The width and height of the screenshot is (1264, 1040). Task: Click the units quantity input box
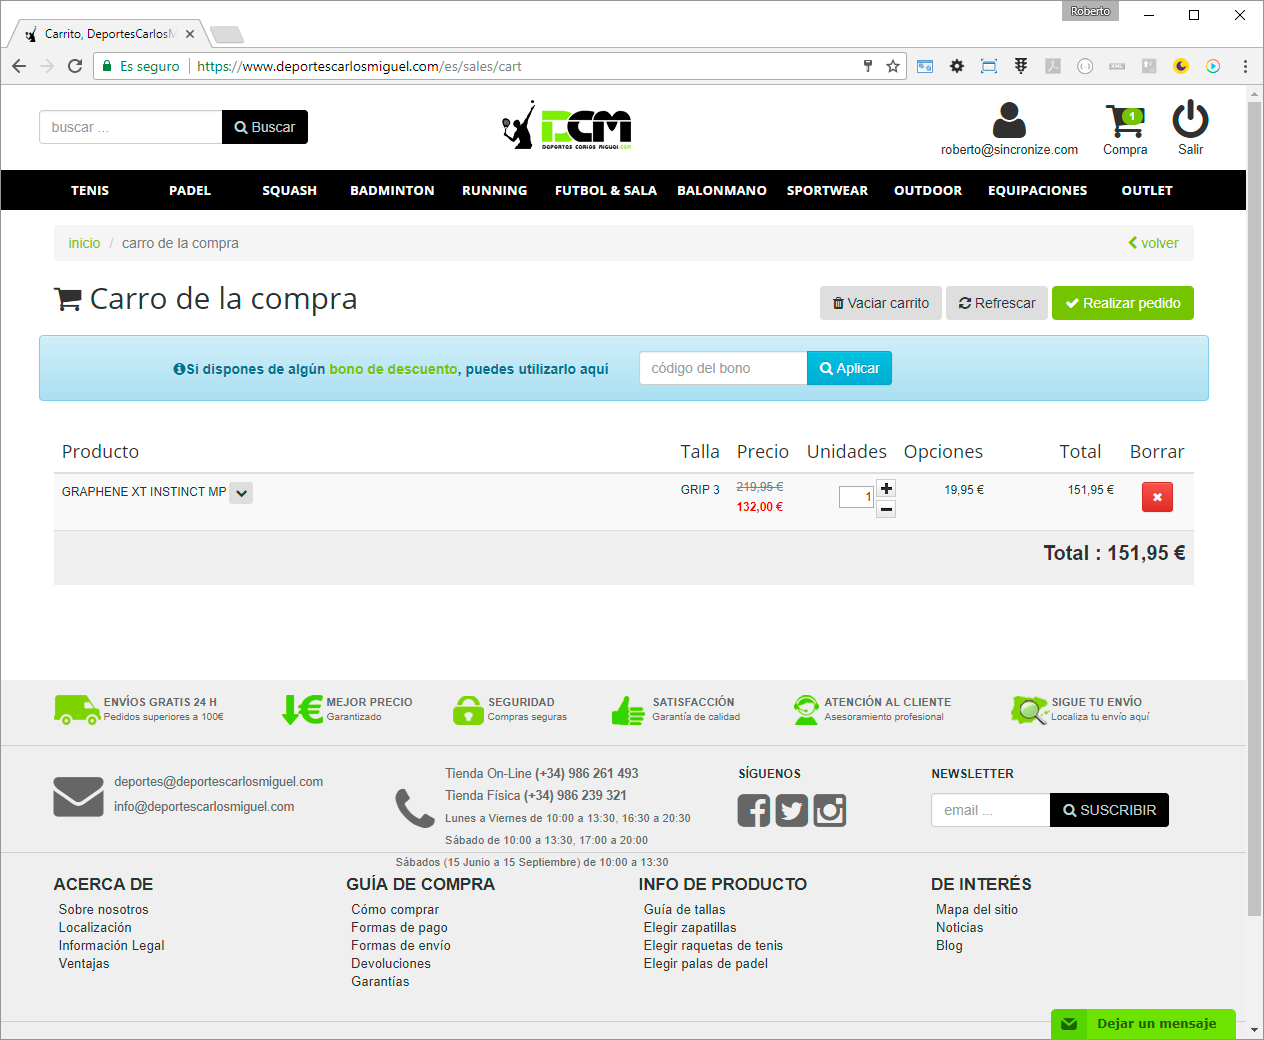click(x=856, y=497)
